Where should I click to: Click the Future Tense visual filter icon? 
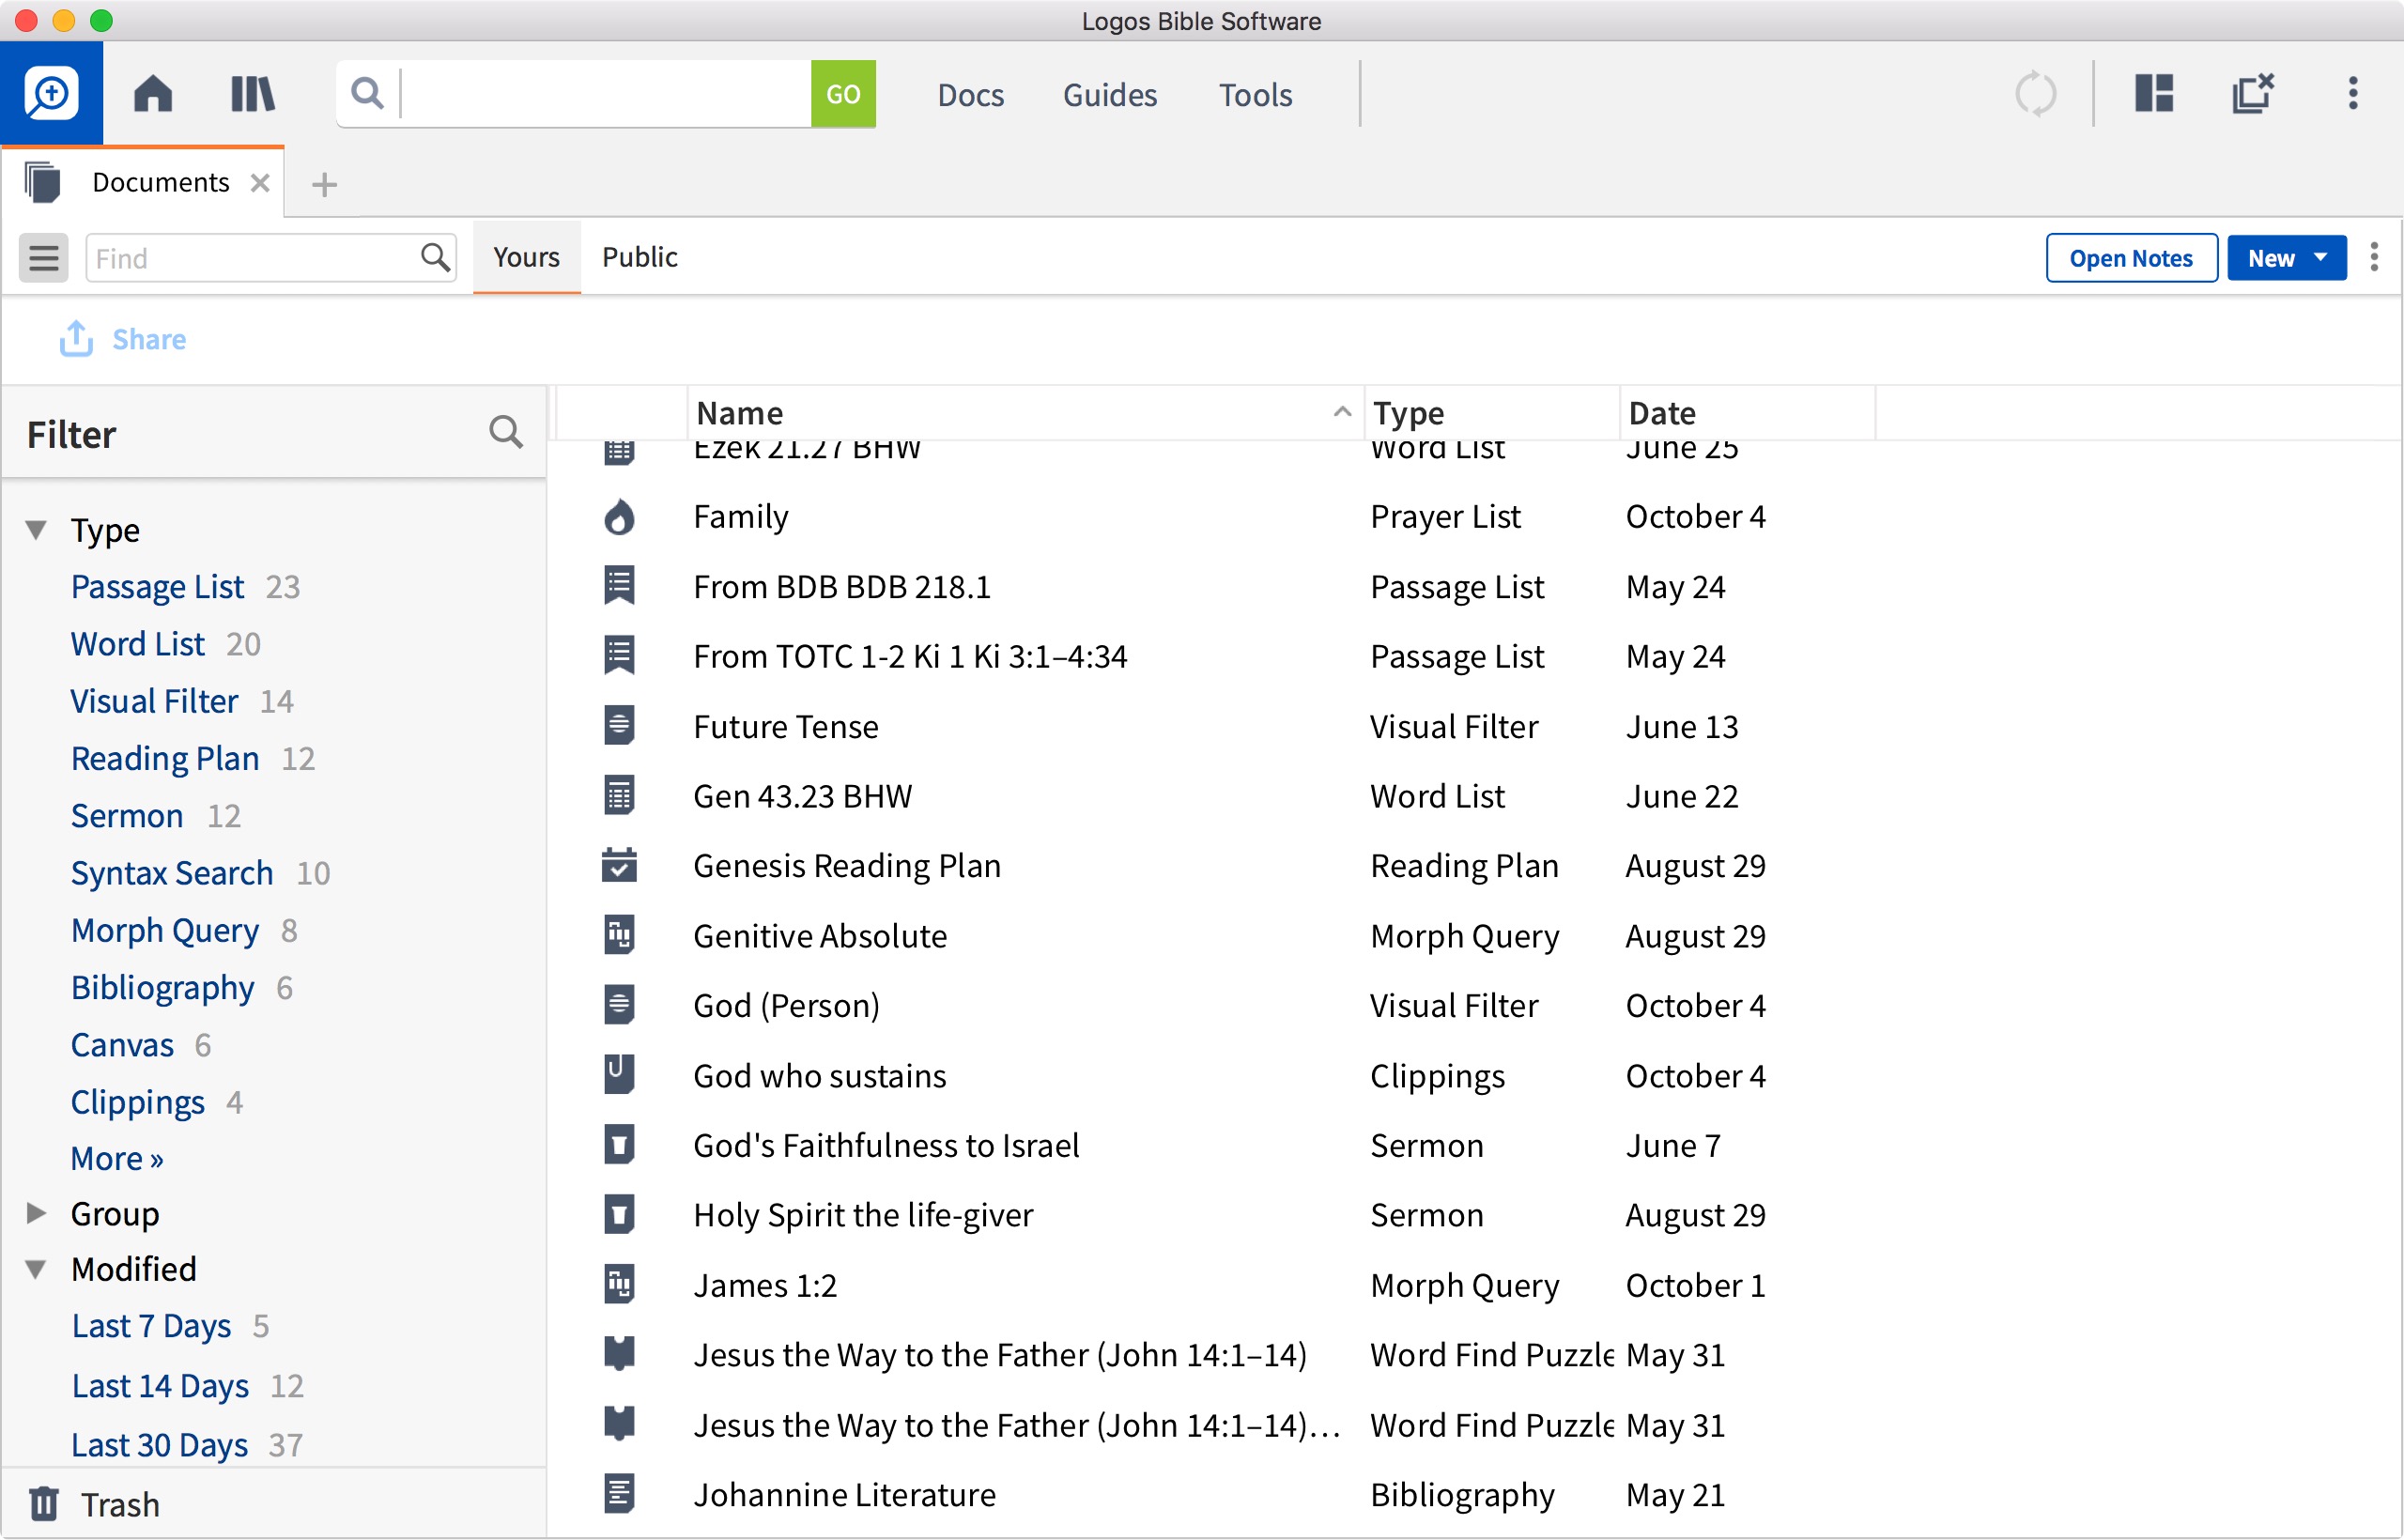619,726
